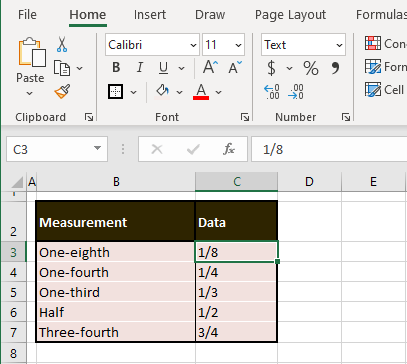The width and height of the screenshot is (407, 364).
Task: Select cell containing Half
Action: click(x=116, y=312)
